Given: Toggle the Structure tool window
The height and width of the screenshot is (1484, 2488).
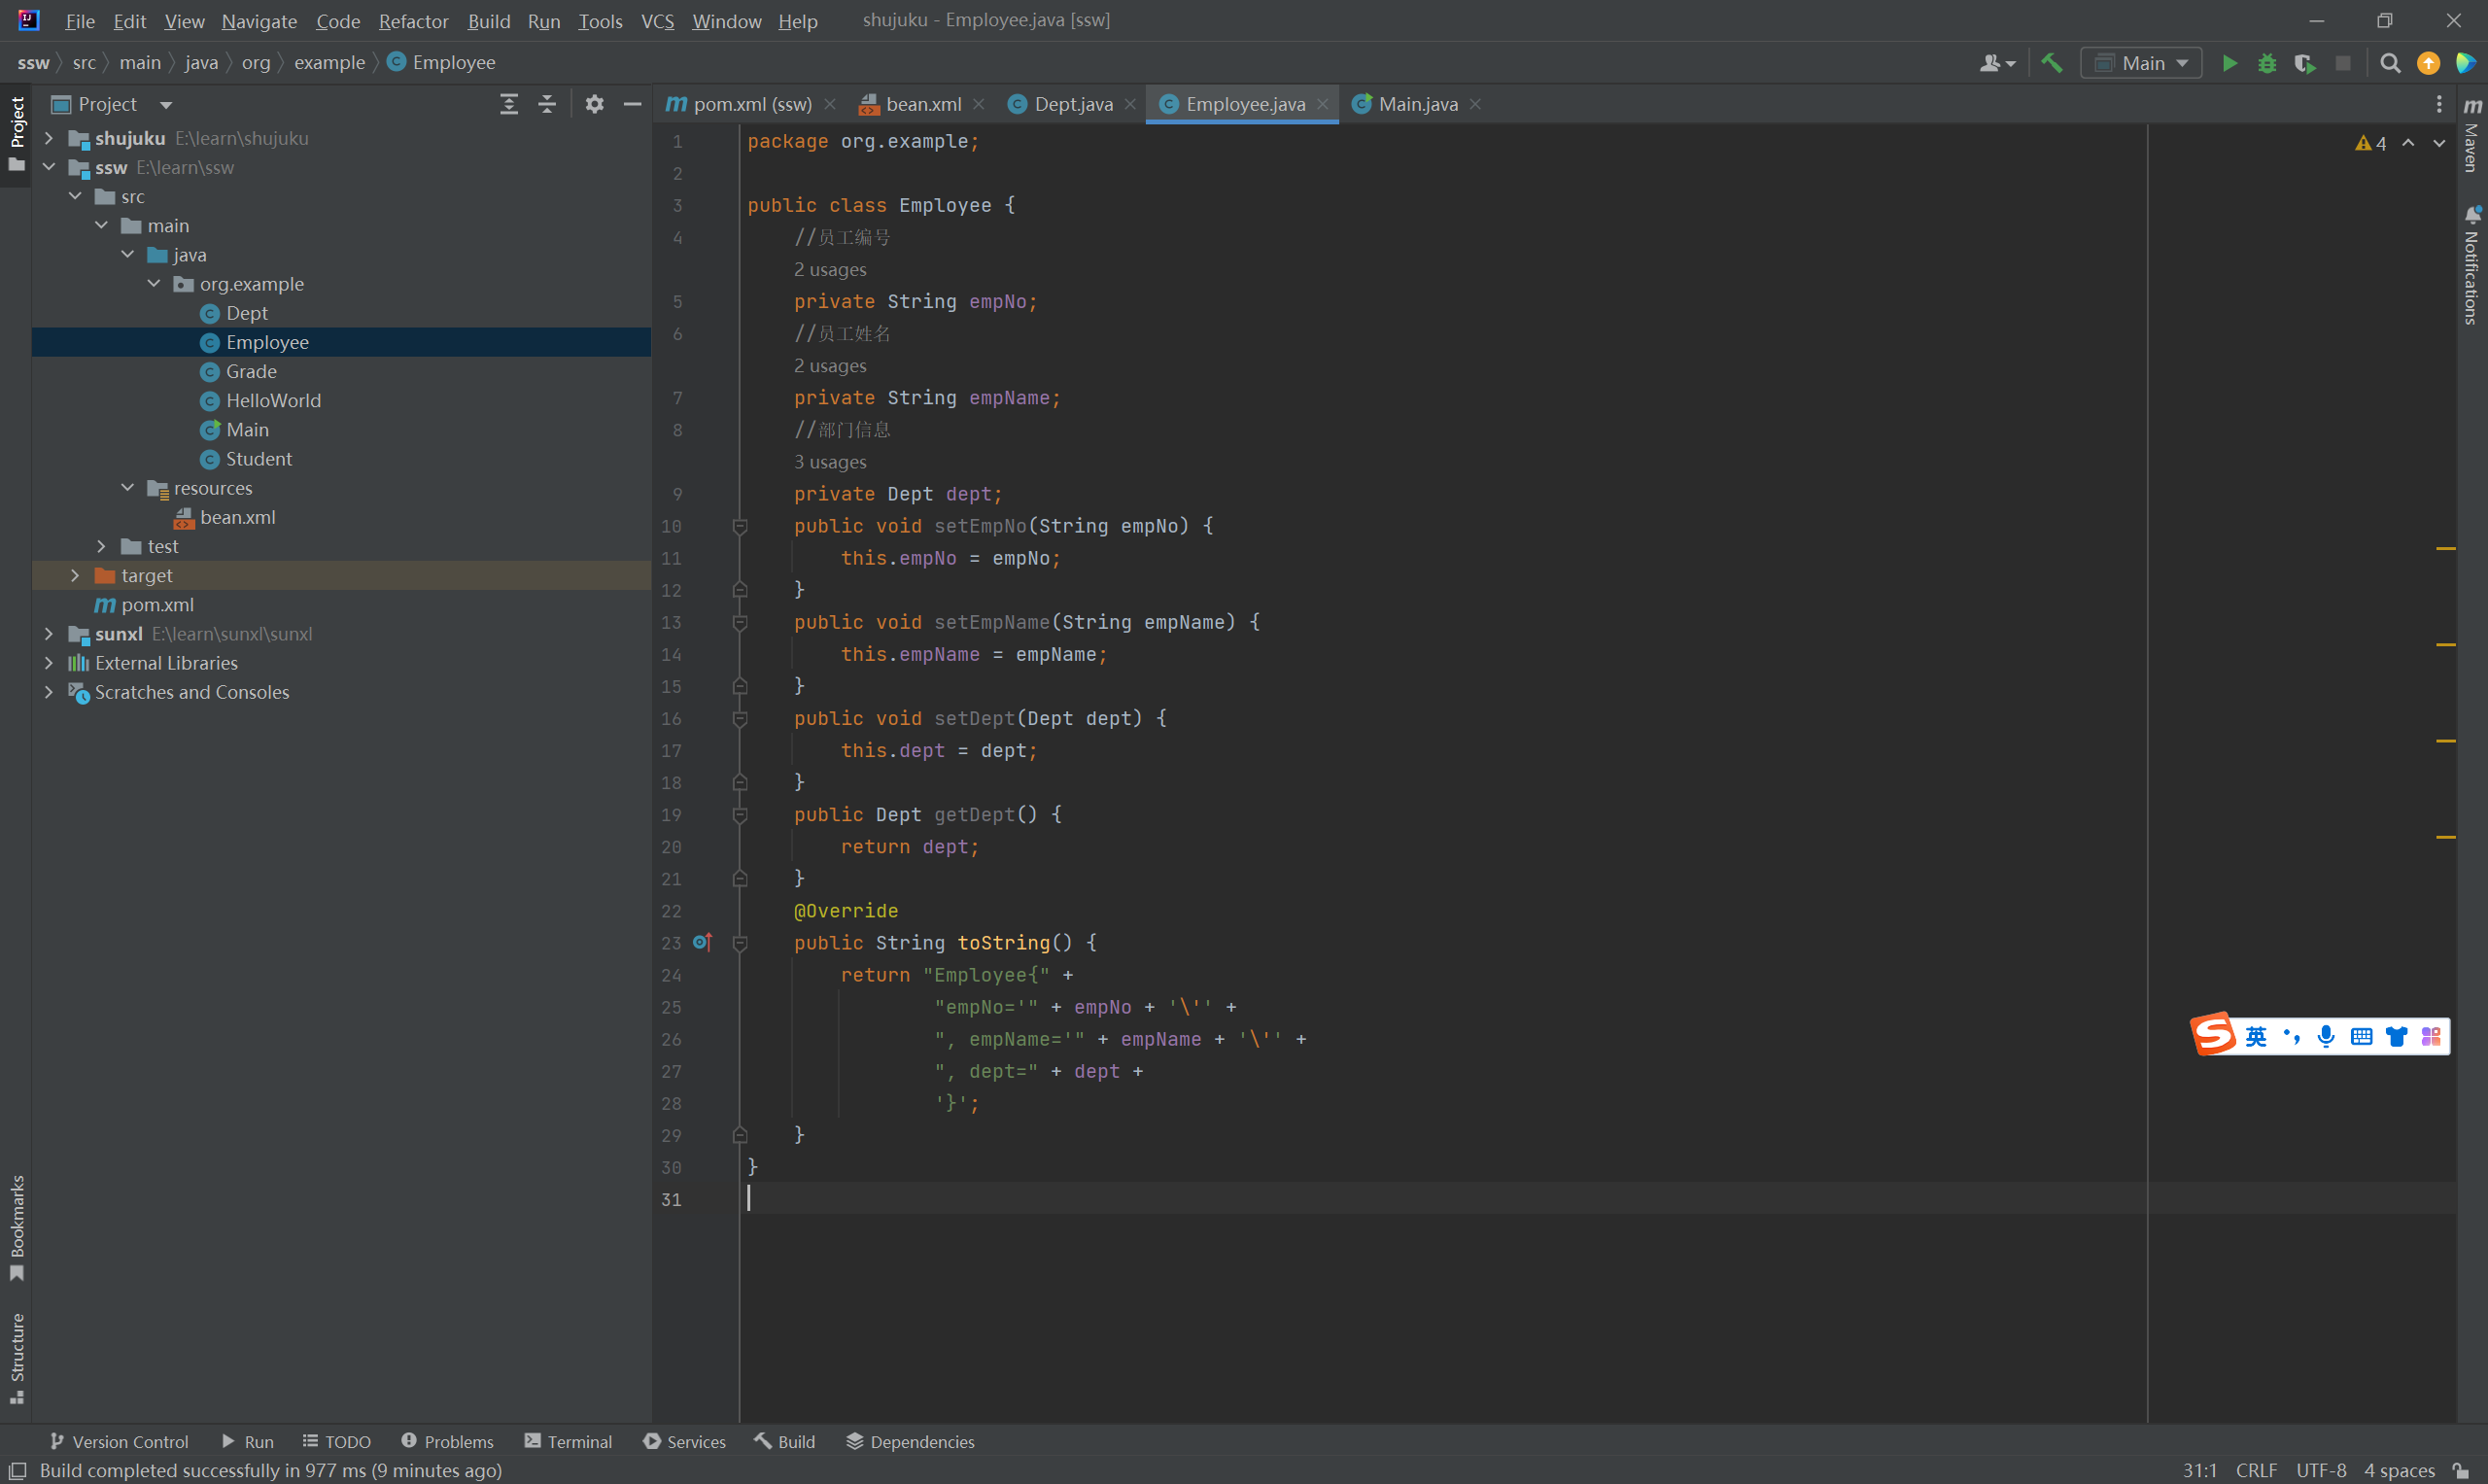Looking at the screenshot, I should (17, 1357).
